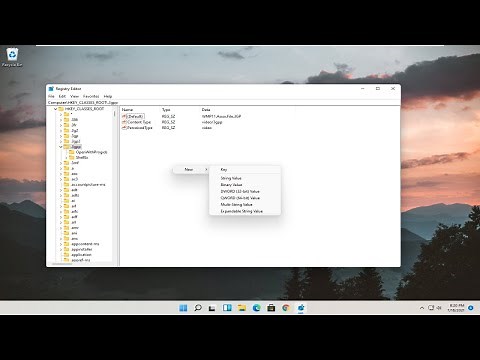The width and height of the screenshot is (480, 360).
Task: Select the (Default) value icon
Action: [124, 116]
